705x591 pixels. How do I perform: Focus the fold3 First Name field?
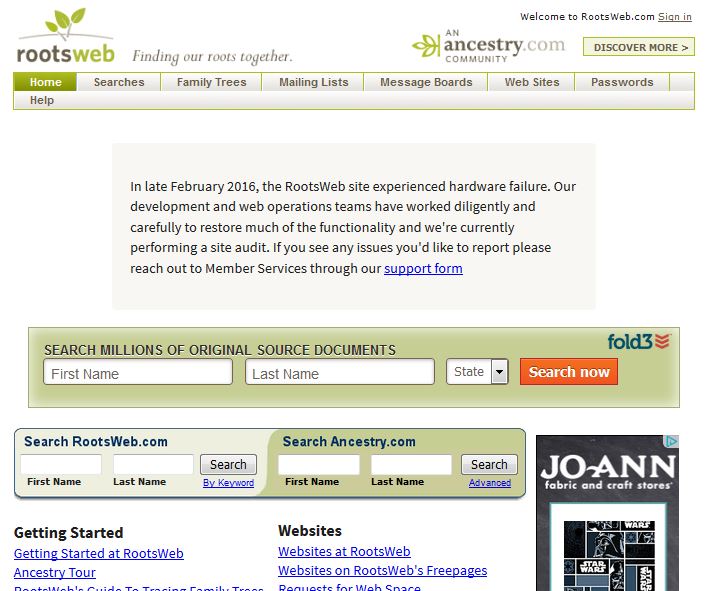138,372
